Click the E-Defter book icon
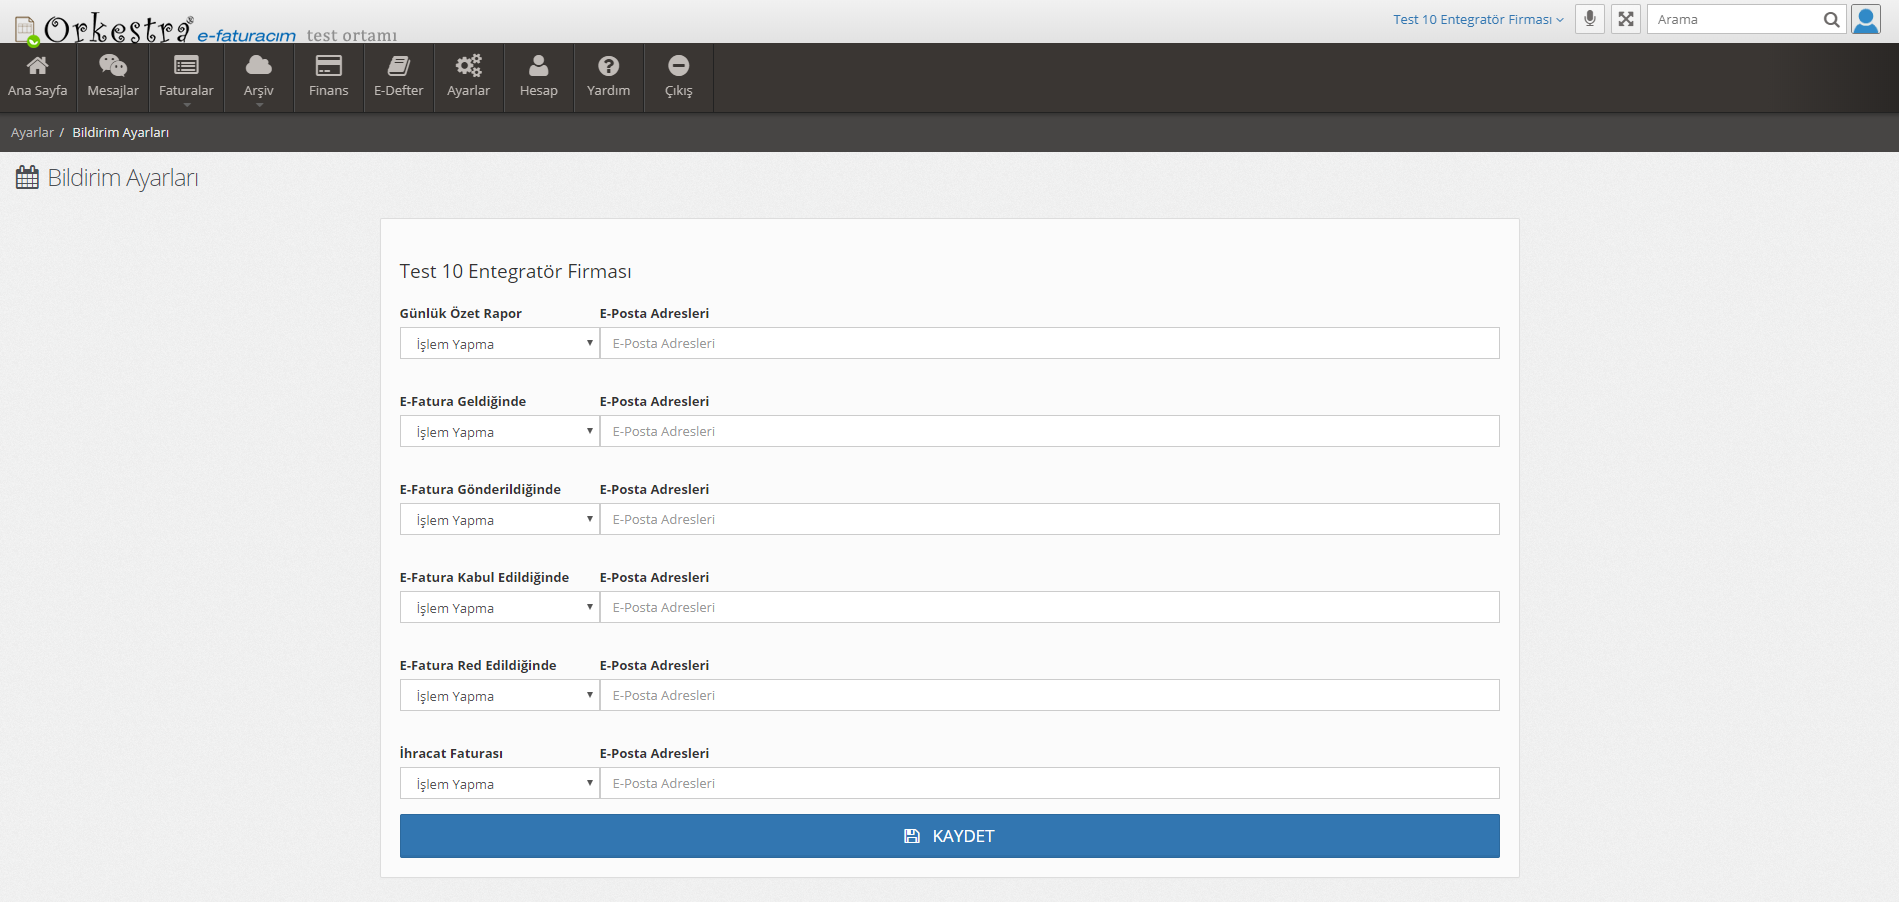1899x902 pixels. [398, 66]
